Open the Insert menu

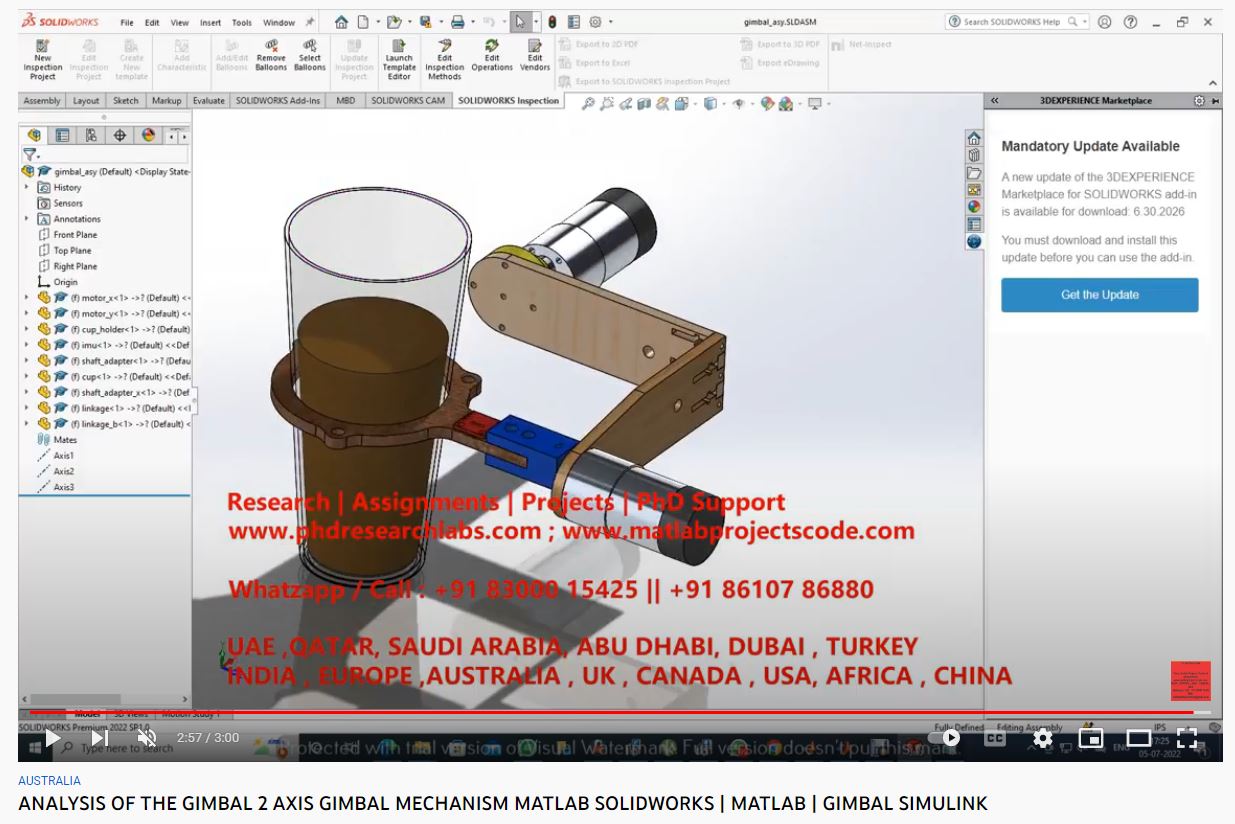tap(210, 22)
